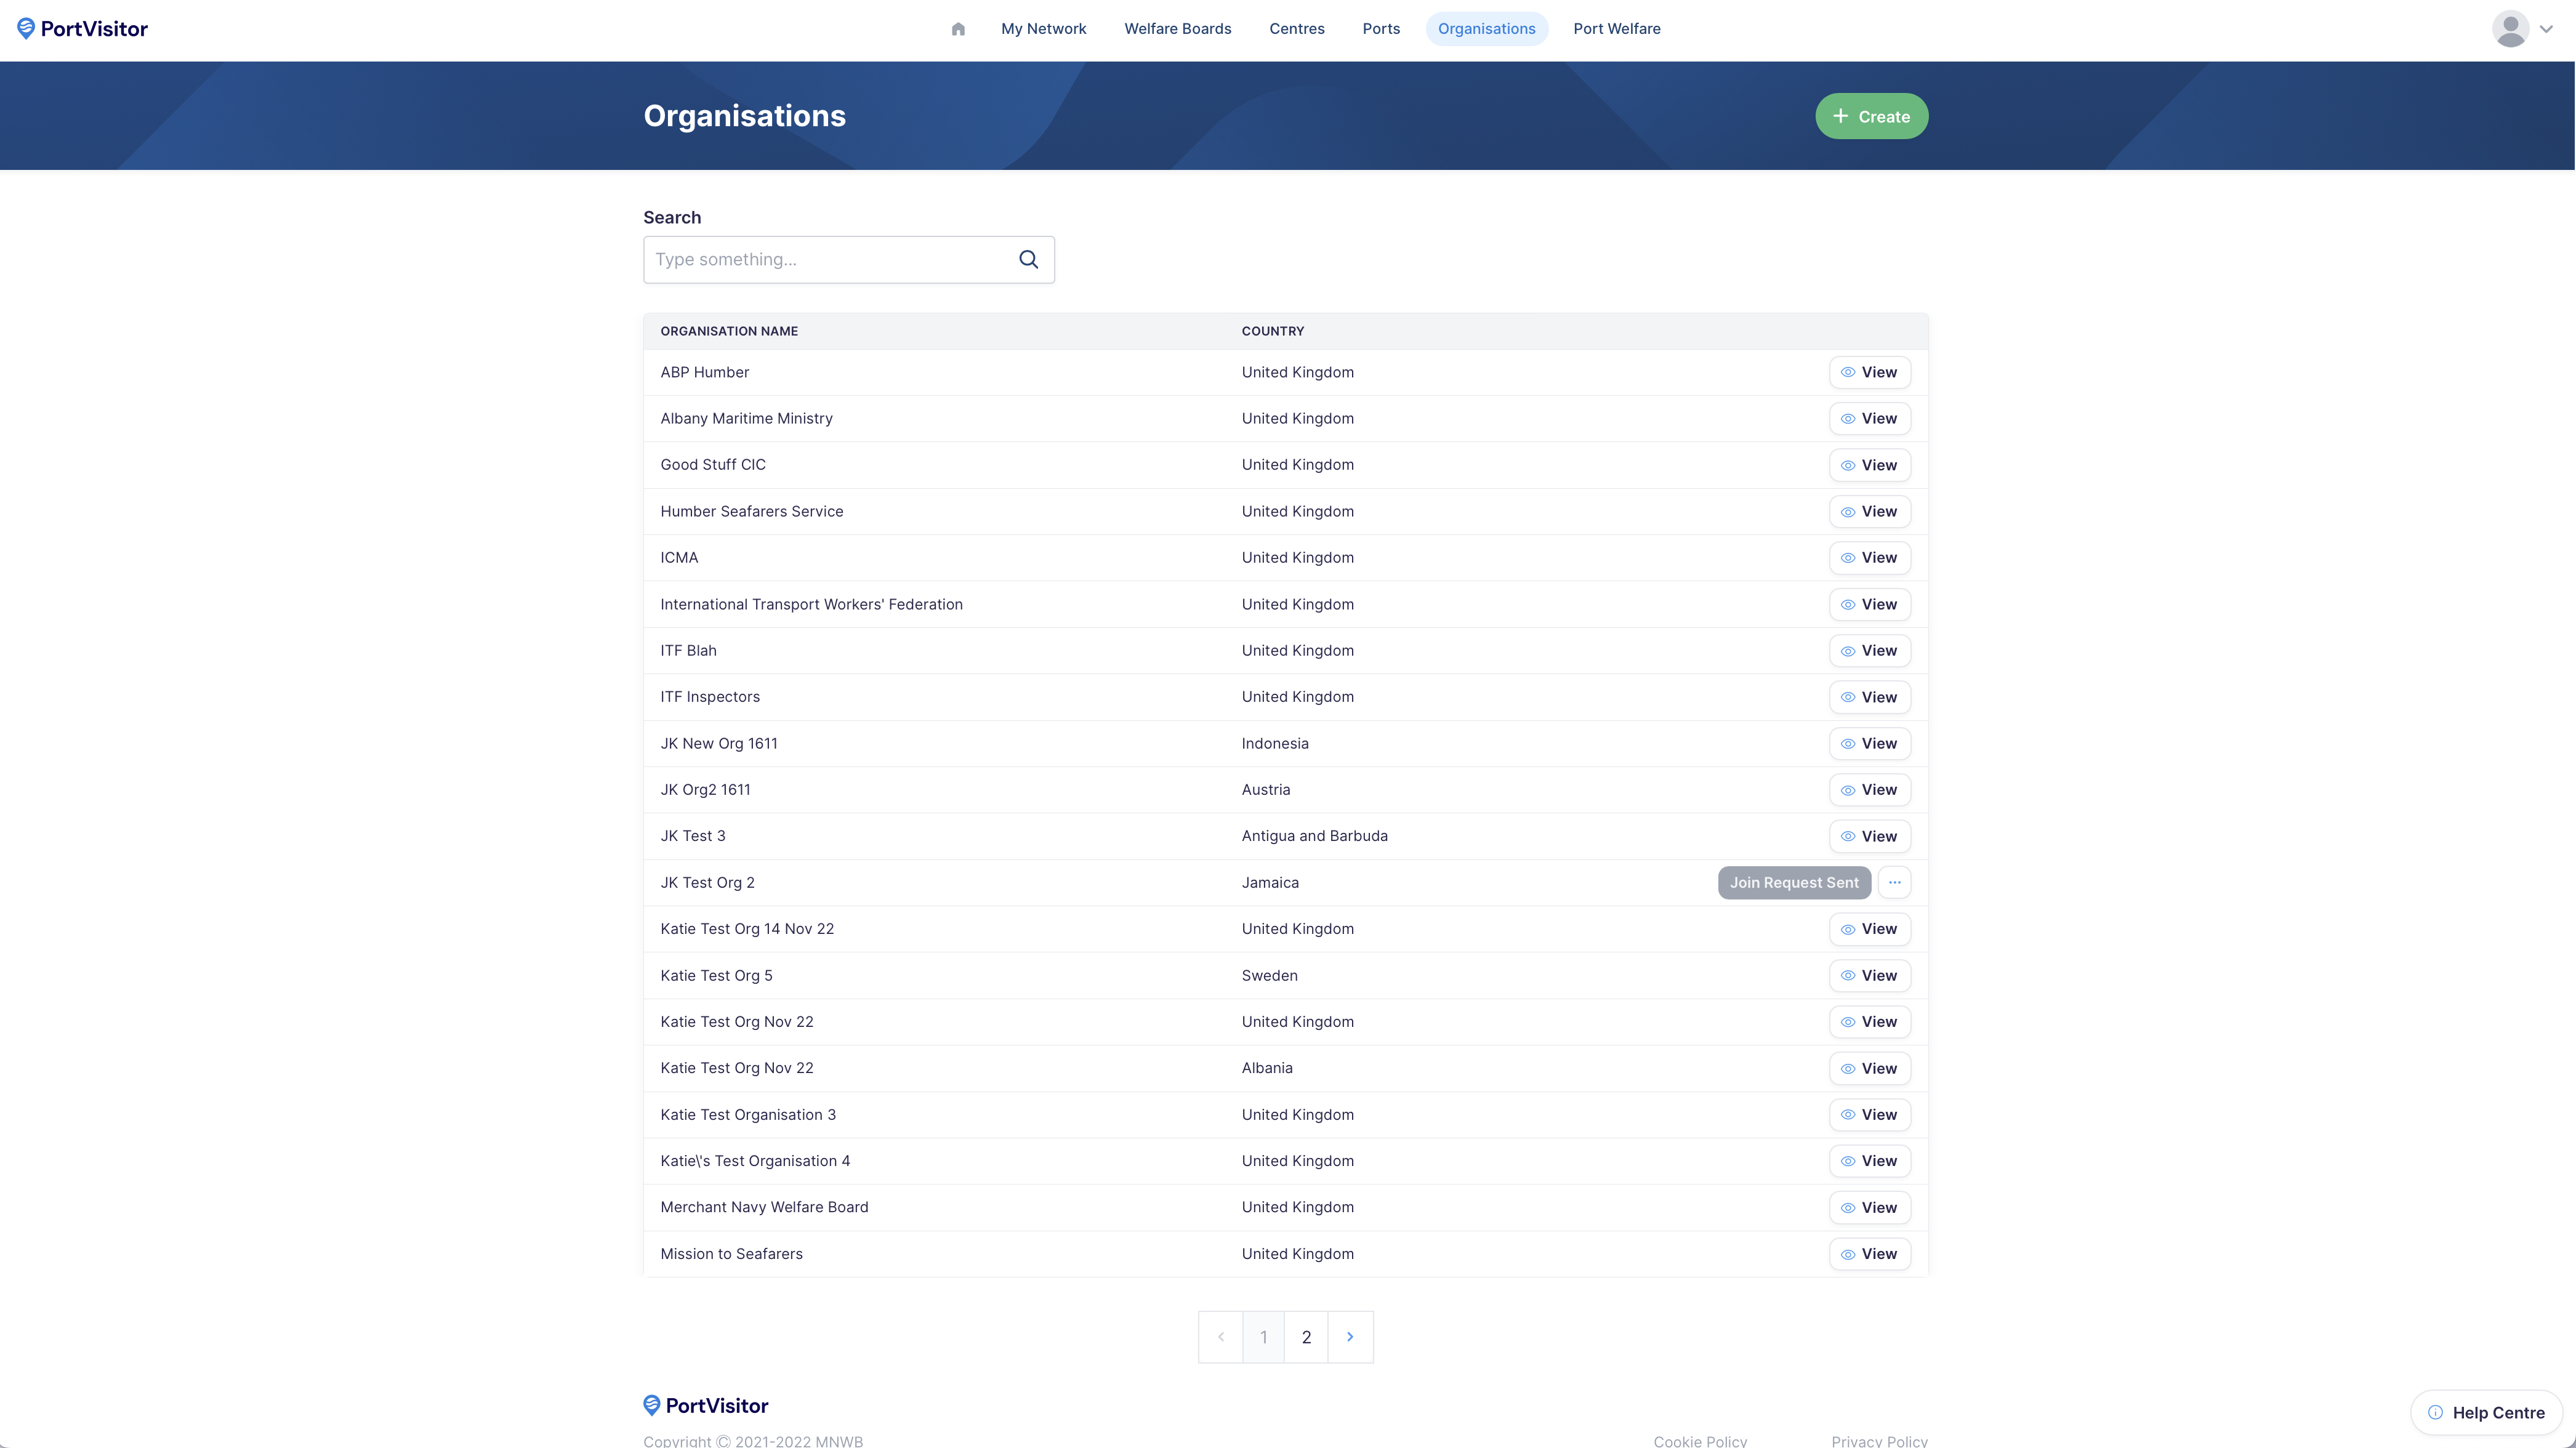
Task: View Katie Test Org 14 Nov 22
Action: (1869, 929)
